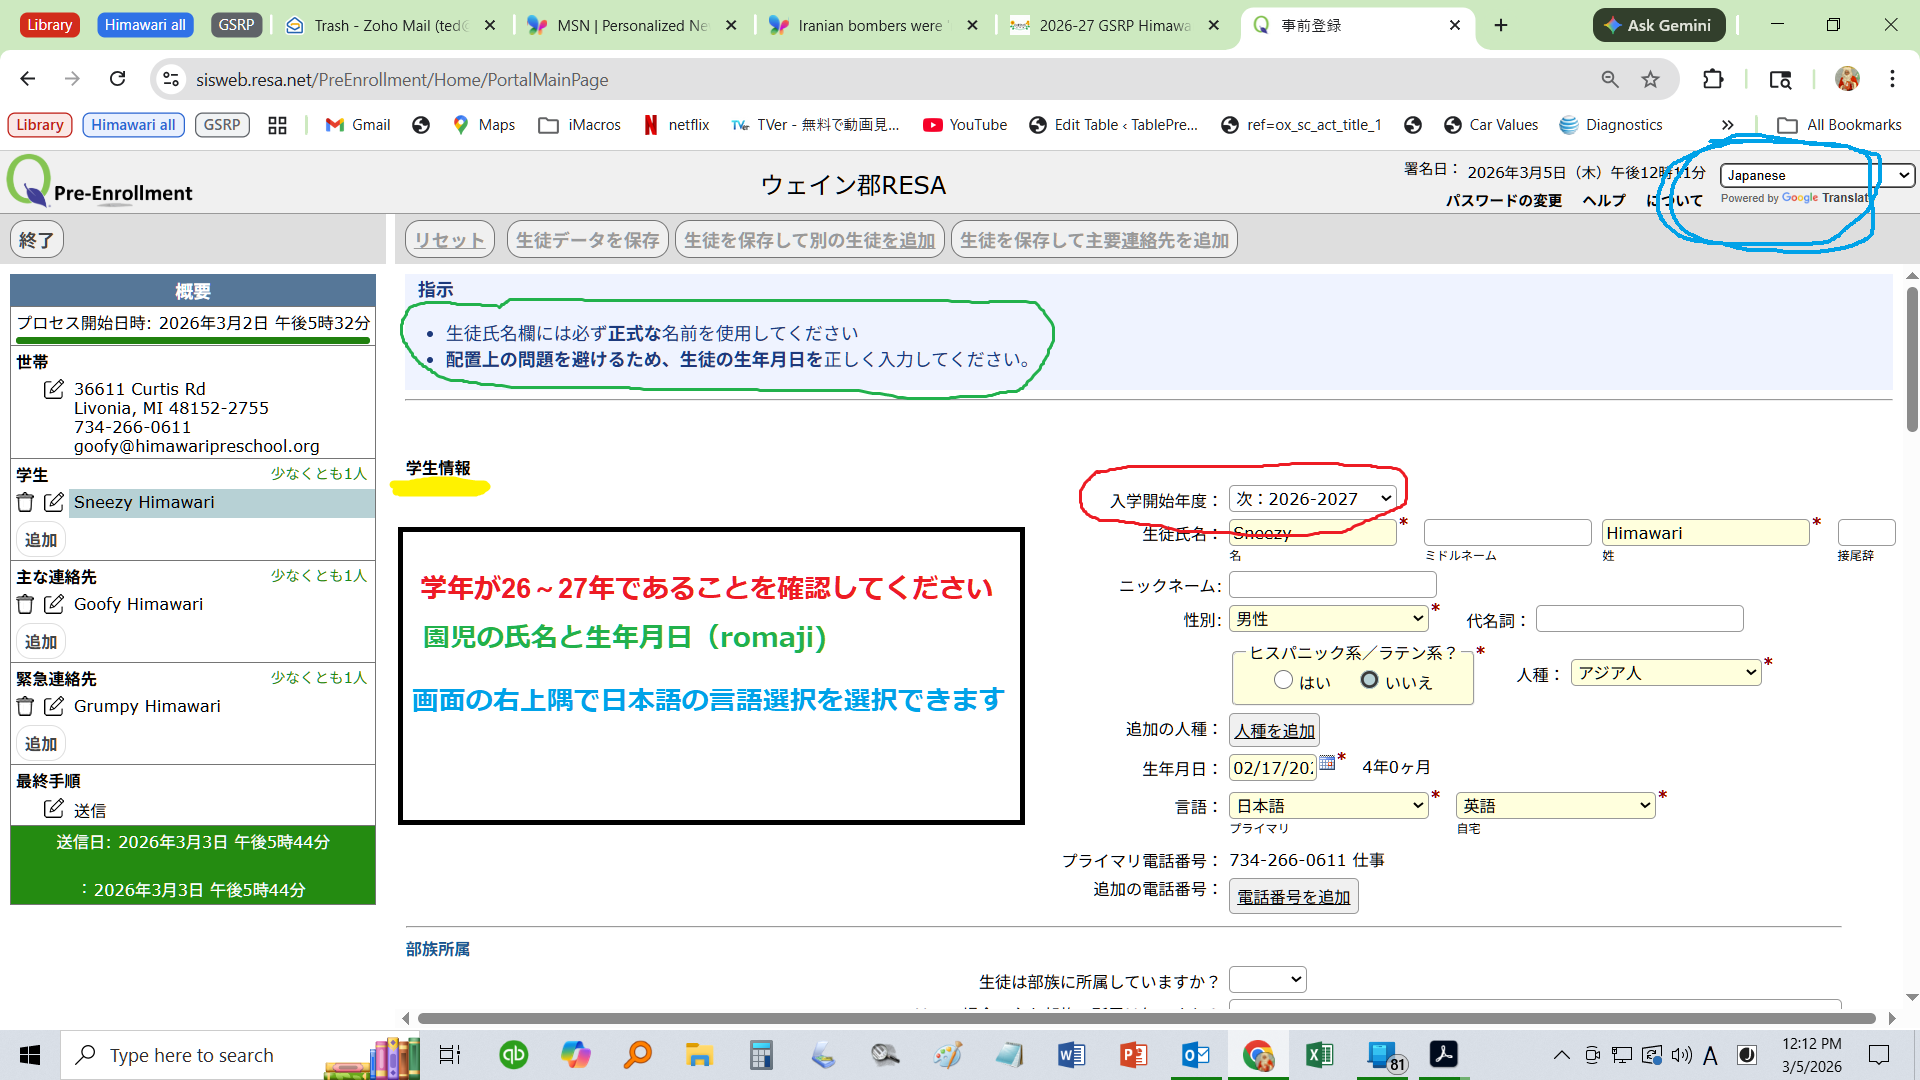Click edit icon beside 送信 step
The image size is (1920, 1080).
[54, 808]
